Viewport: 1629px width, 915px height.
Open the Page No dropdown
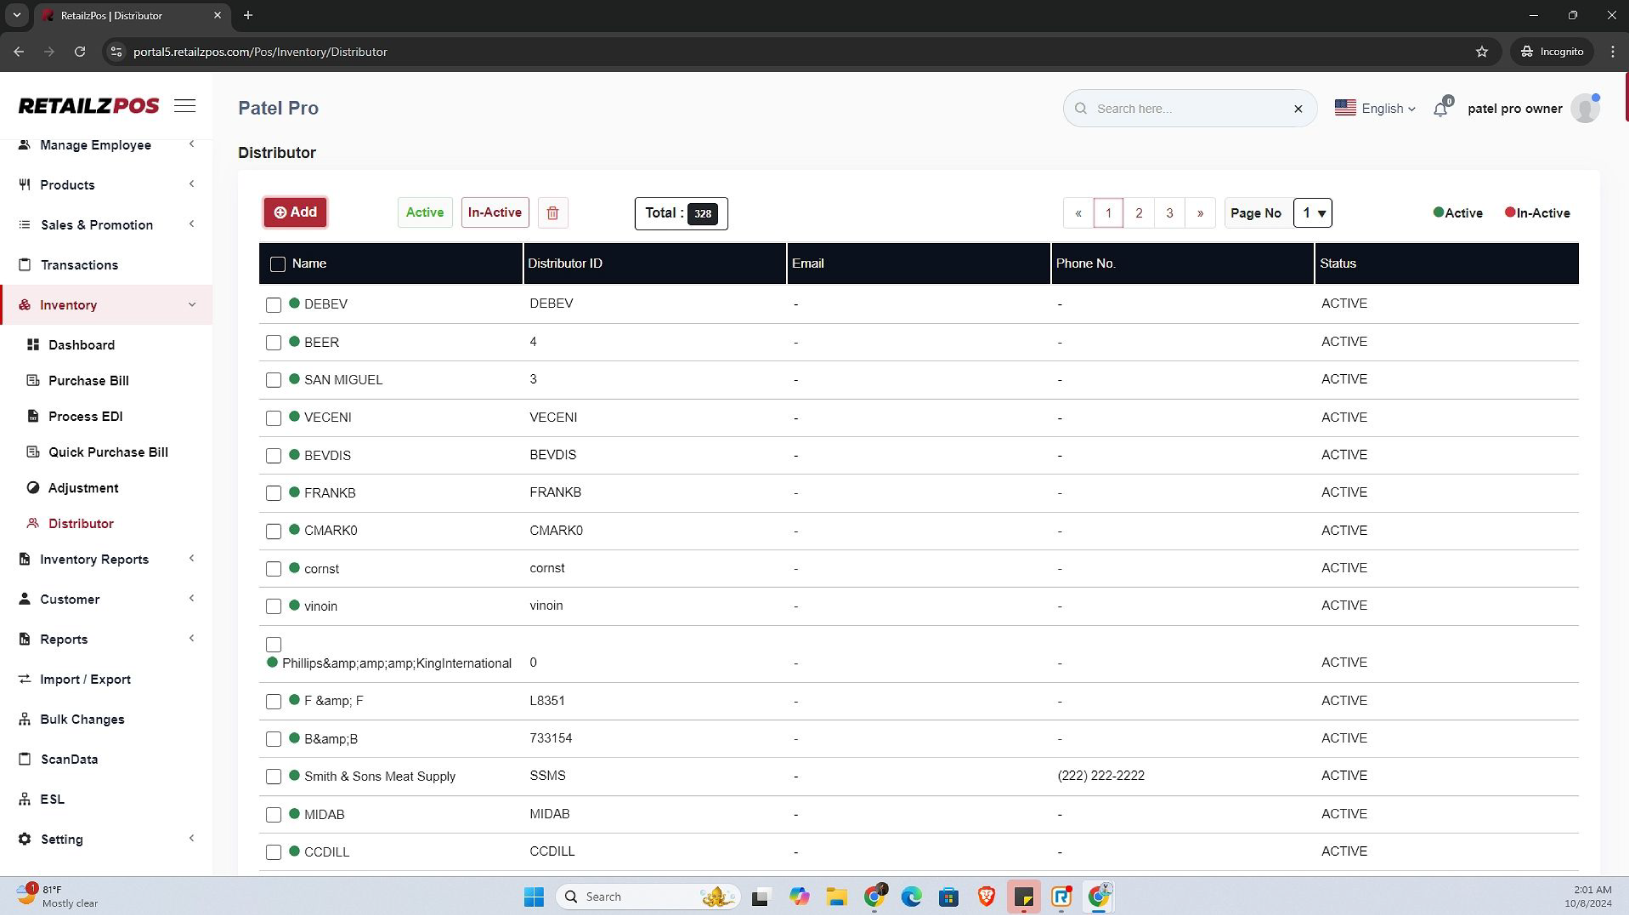point(1312,213)
